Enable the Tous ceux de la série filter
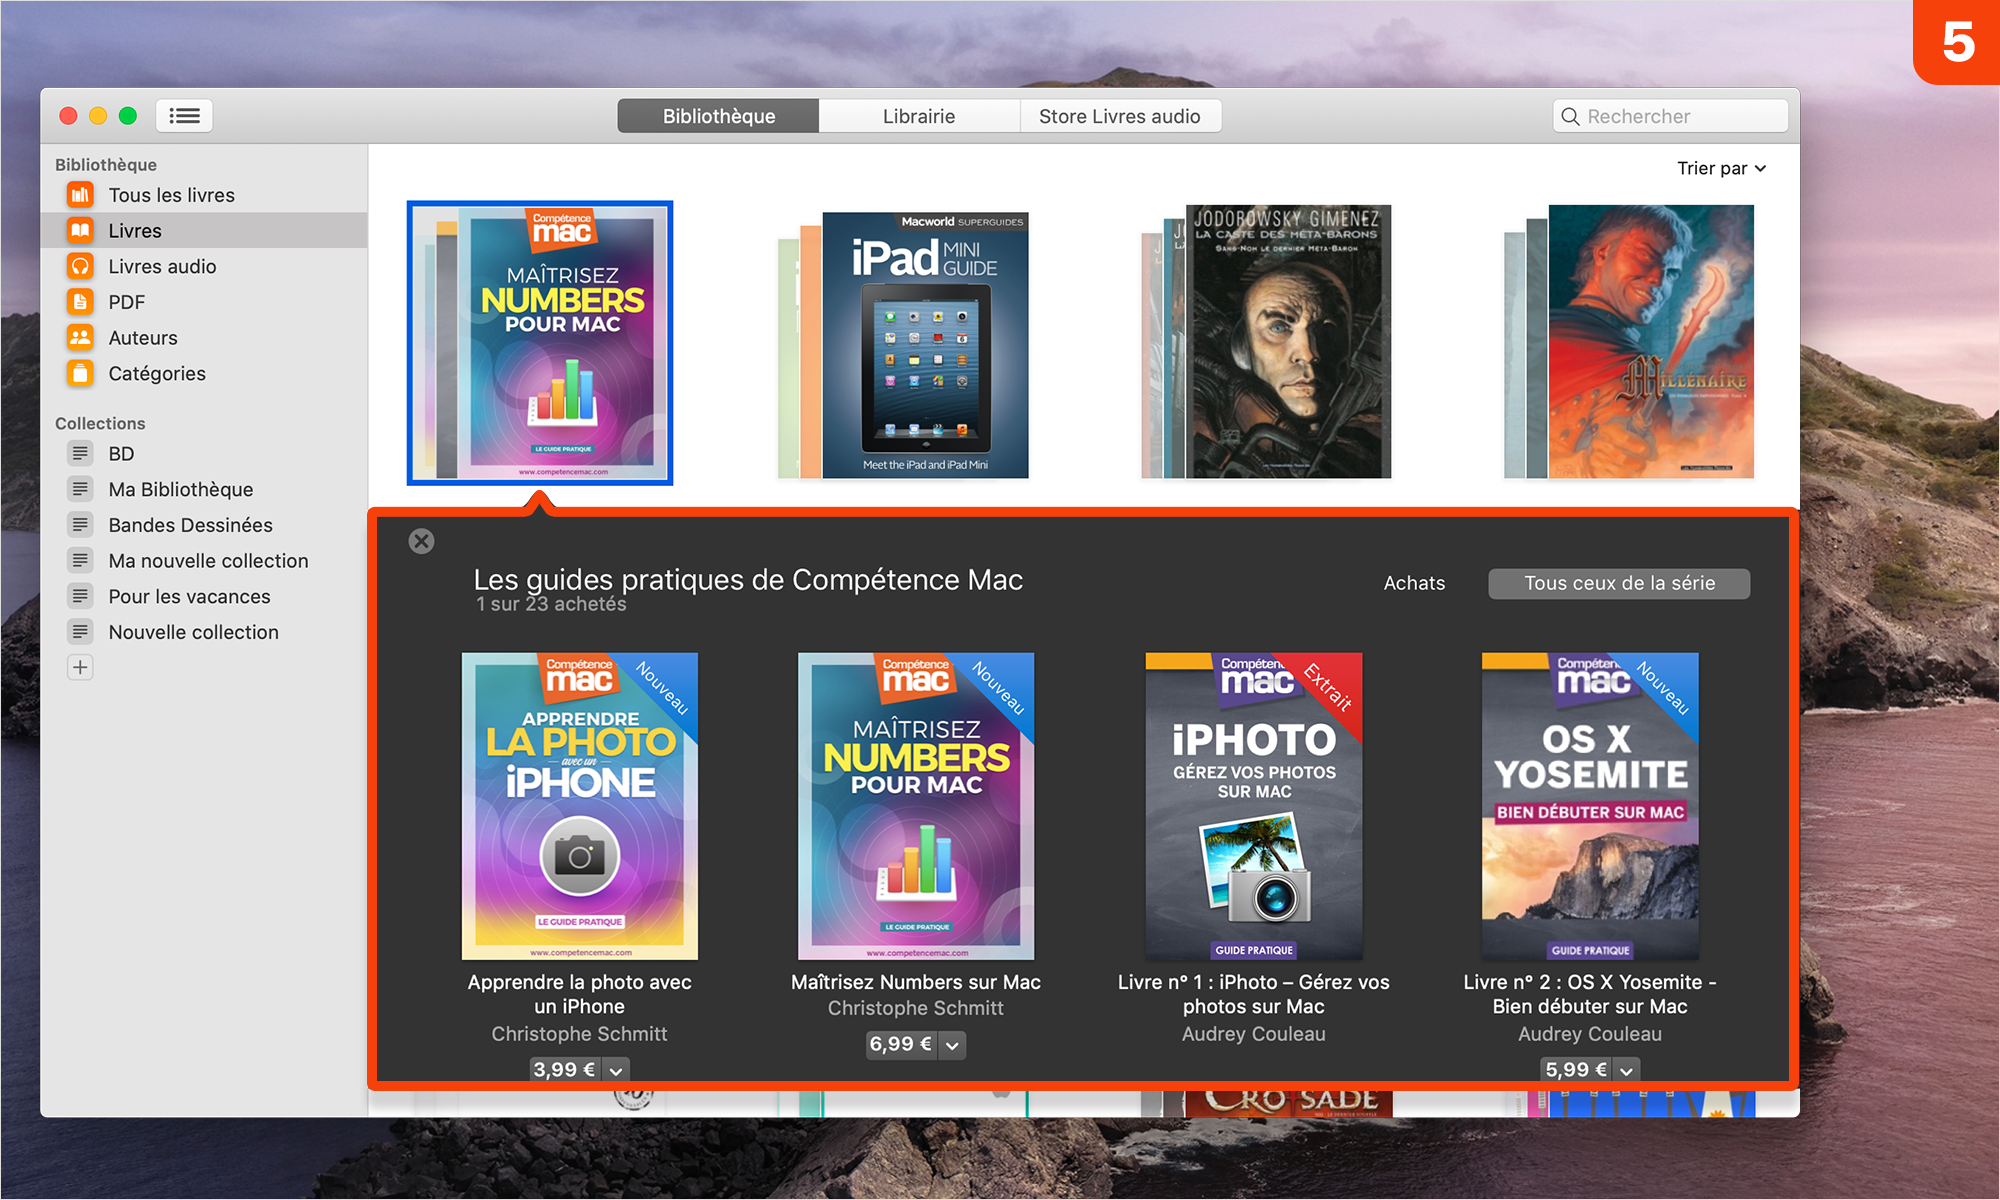The height and width of the screenshot is (1200, 2000). pos(1618,583)
